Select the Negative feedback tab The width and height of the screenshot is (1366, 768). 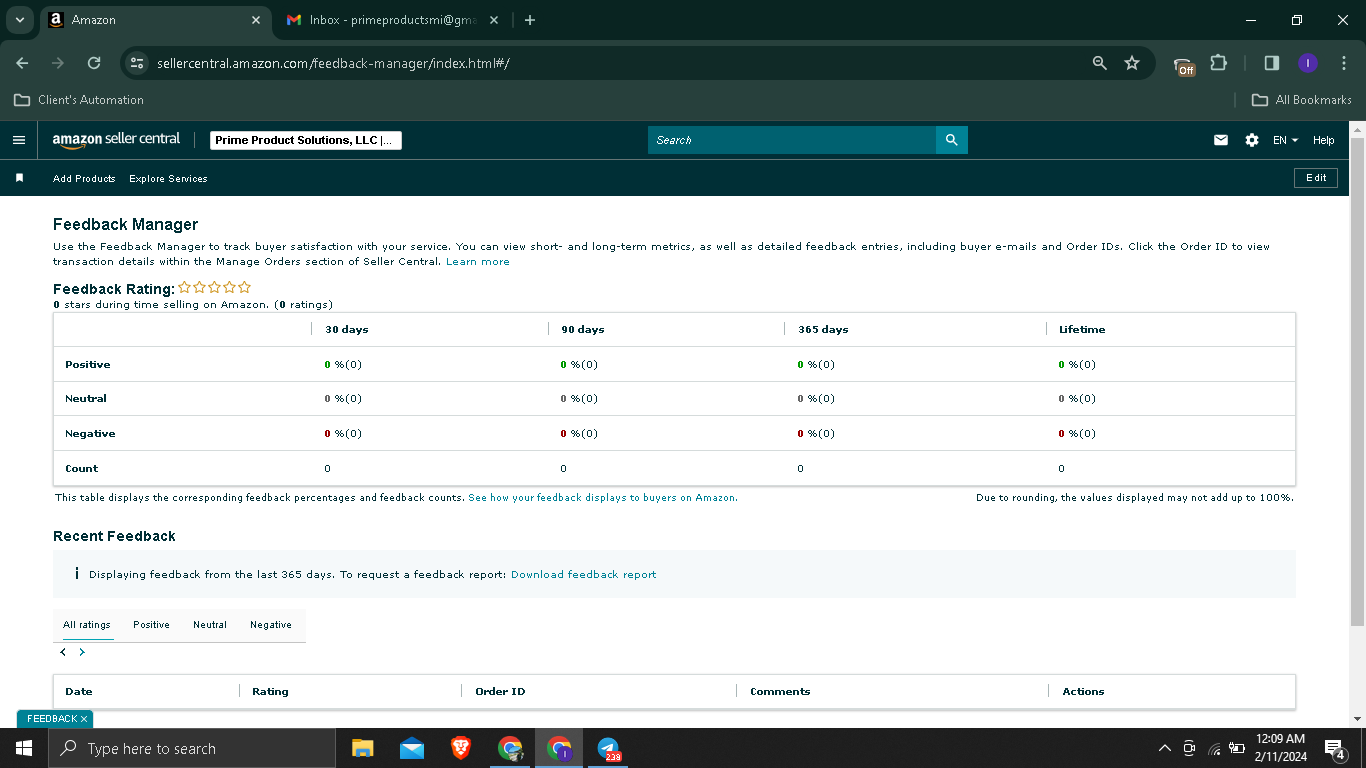tap(271, 625)
